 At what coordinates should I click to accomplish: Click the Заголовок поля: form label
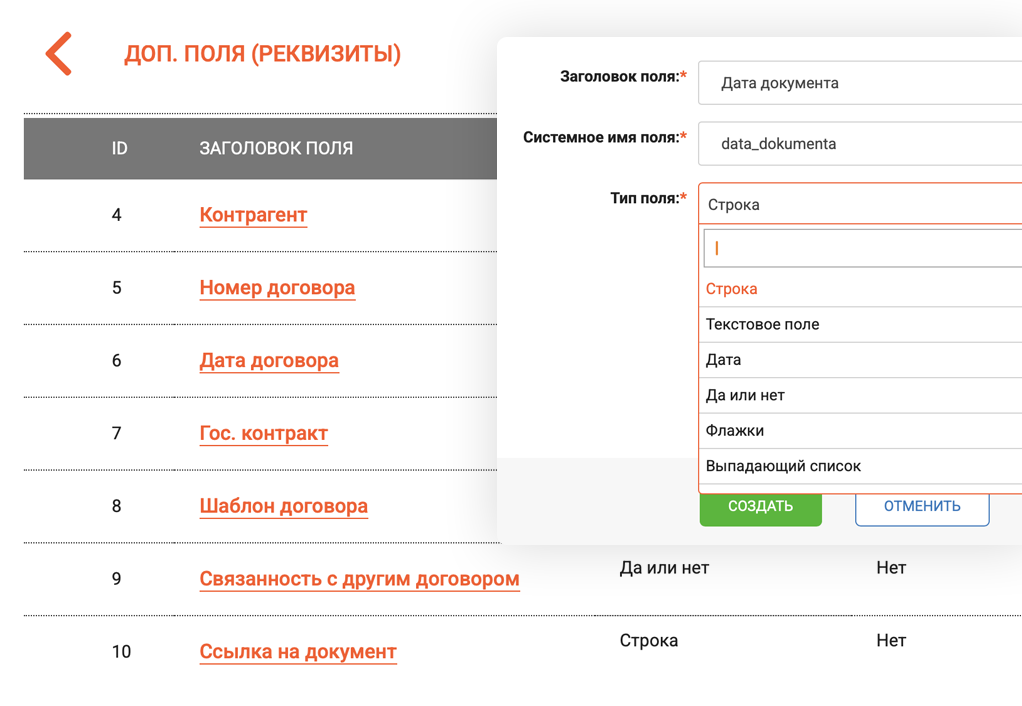624,76
